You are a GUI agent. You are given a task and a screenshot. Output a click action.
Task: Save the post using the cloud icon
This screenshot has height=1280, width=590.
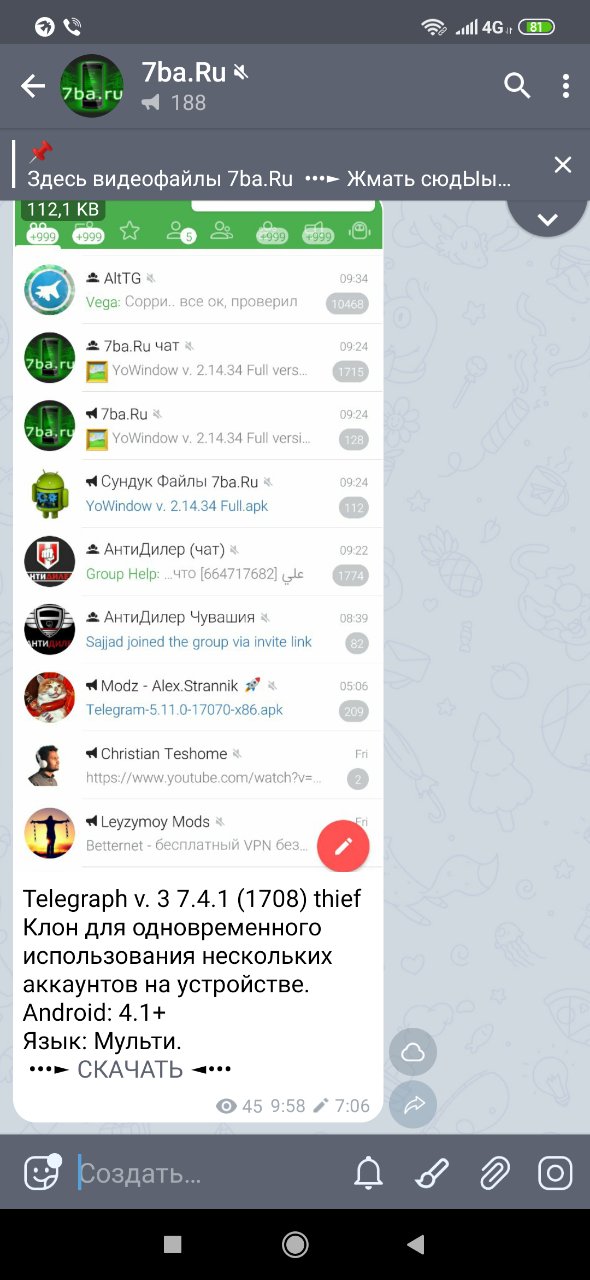[413, 1052]
